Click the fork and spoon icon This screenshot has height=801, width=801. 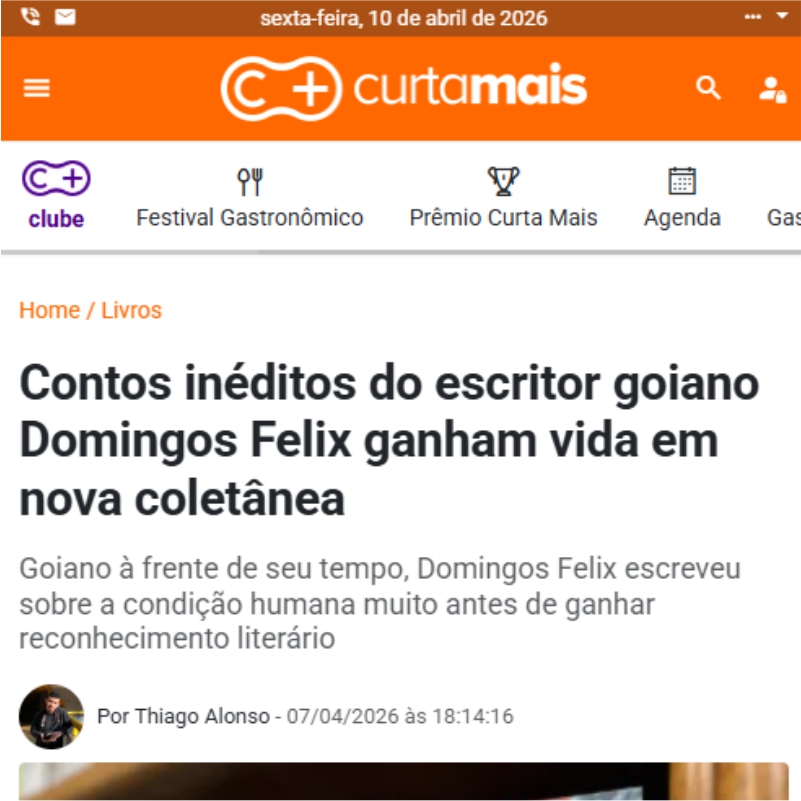(250, 181)
